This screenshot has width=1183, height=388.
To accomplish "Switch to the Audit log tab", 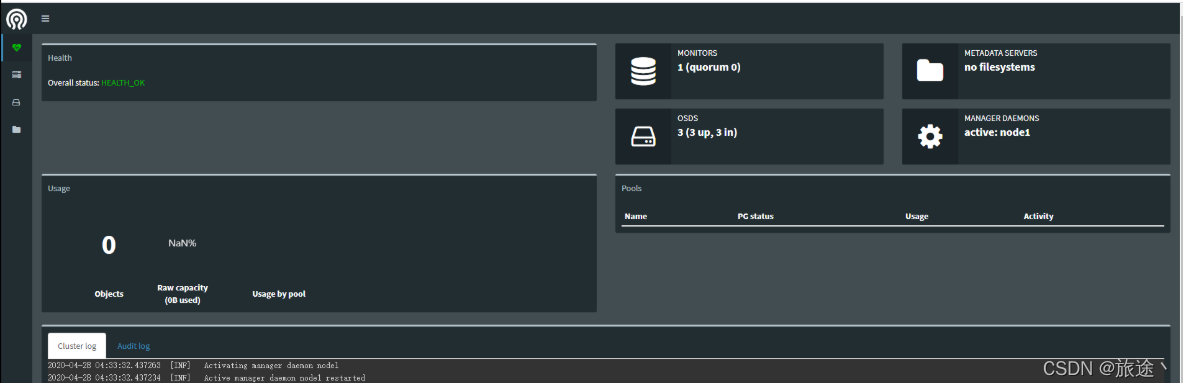I will pyautogui.click(x=134, y=346).
